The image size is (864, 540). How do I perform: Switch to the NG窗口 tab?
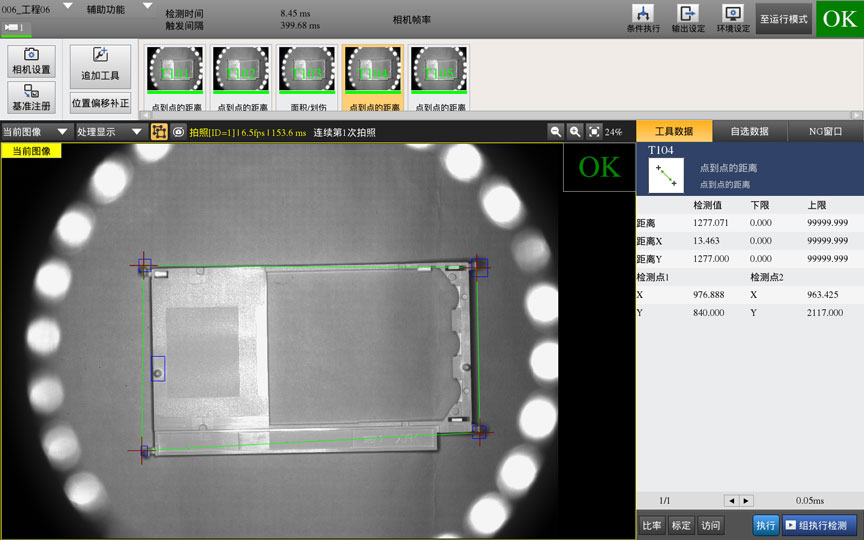point(825,131)
